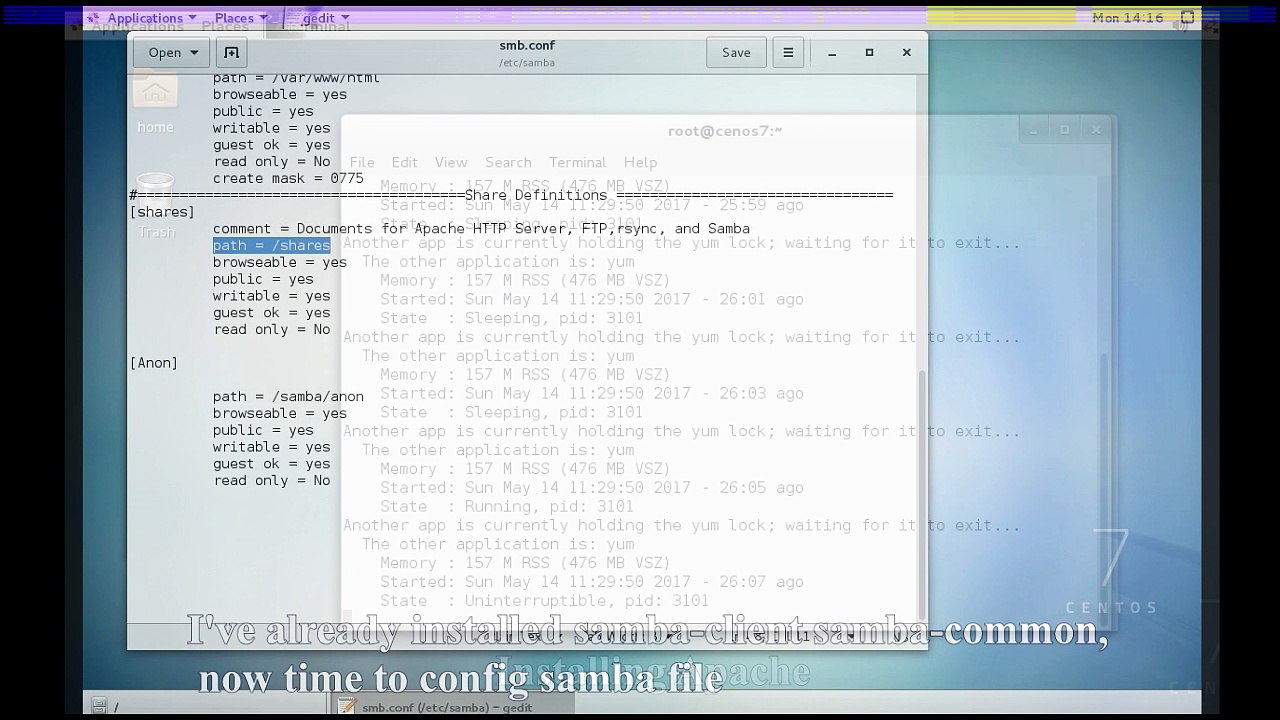
Task: Maximize the gedit smb.conf window
Action: click(869, 53)
